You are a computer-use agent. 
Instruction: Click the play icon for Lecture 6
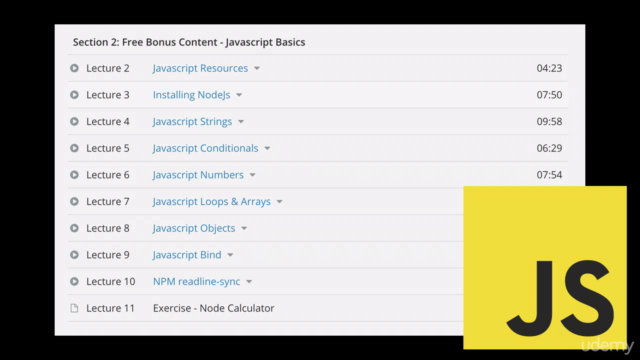(x=74, y=175)
